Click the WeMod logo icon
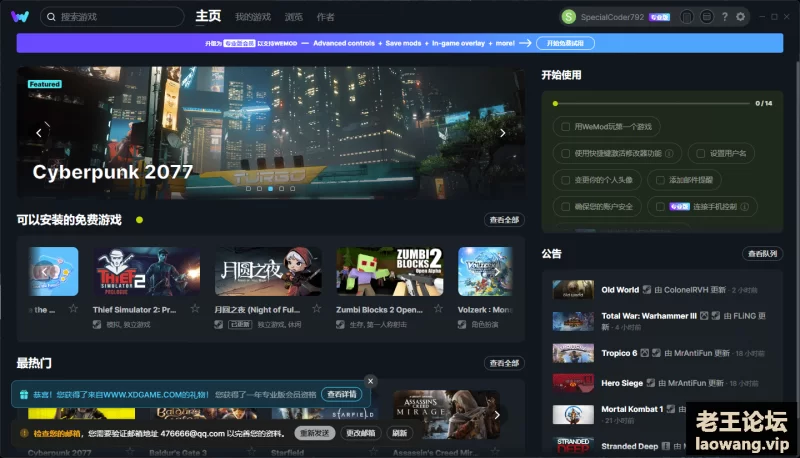Viewport: 800px width, 458px height. pos(20,17)
